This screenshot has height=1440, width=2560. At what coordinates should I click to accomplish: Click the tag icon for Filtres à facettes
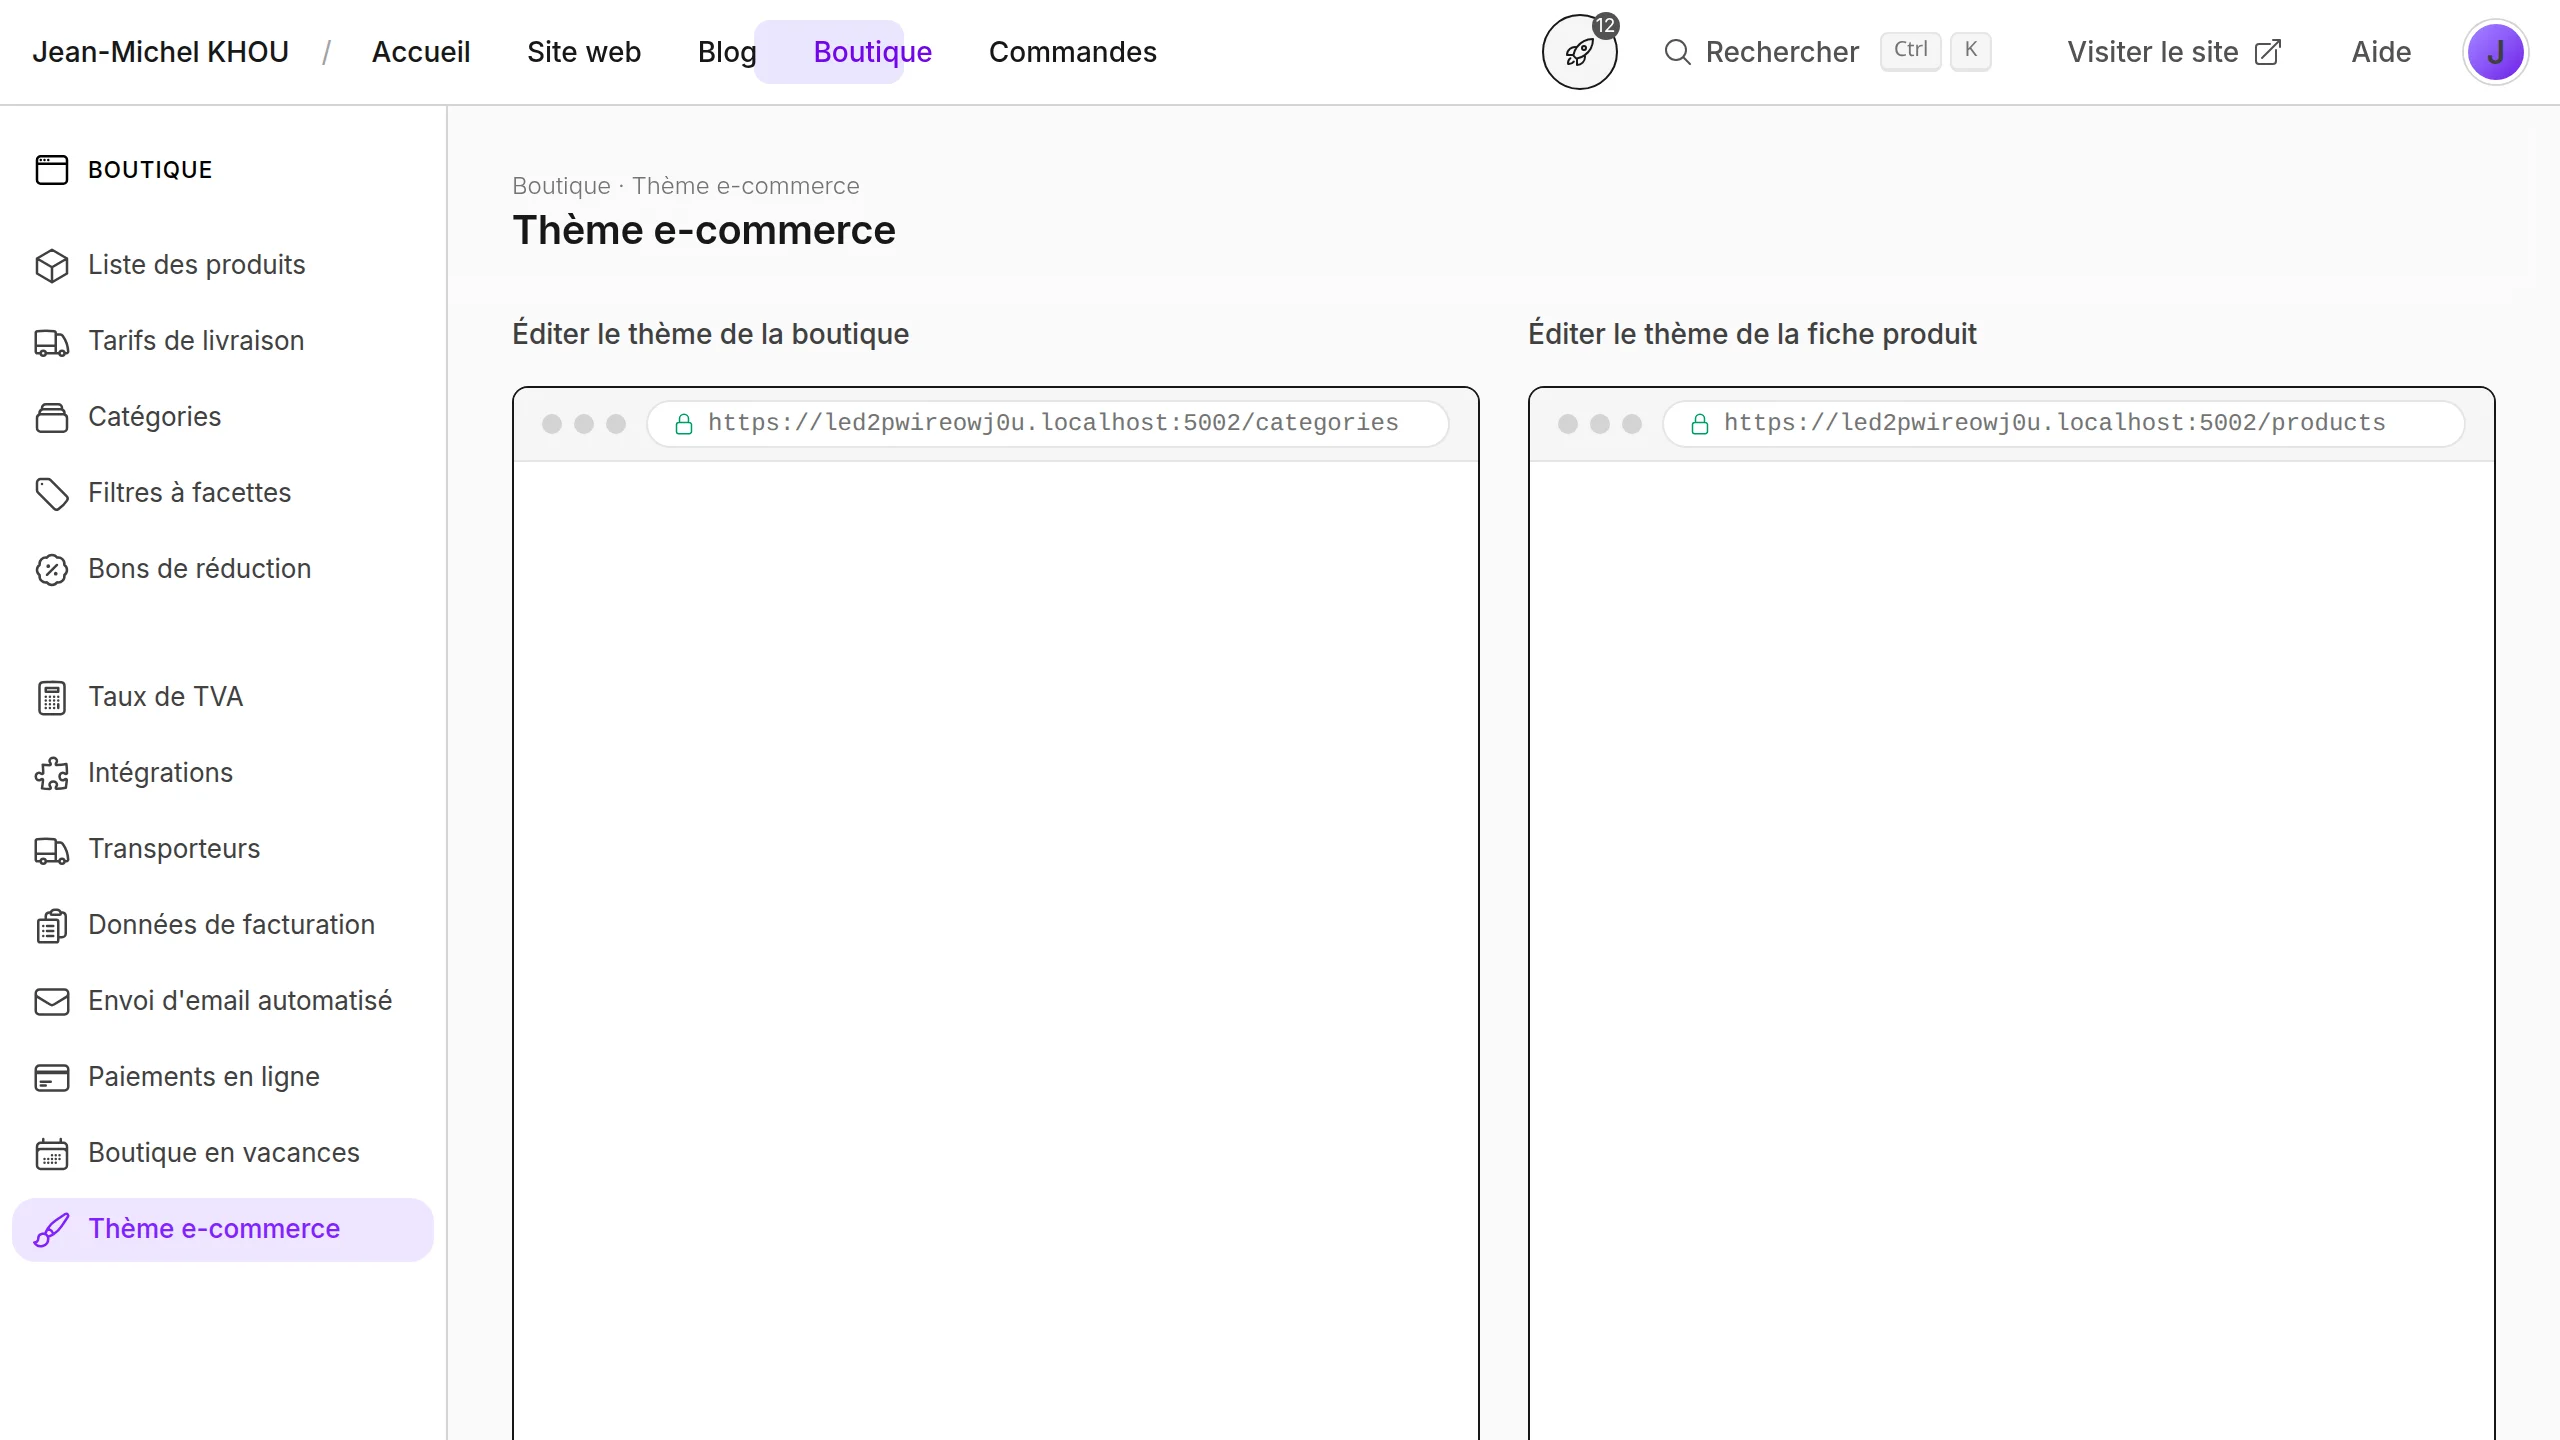click(x=51, y=493)
